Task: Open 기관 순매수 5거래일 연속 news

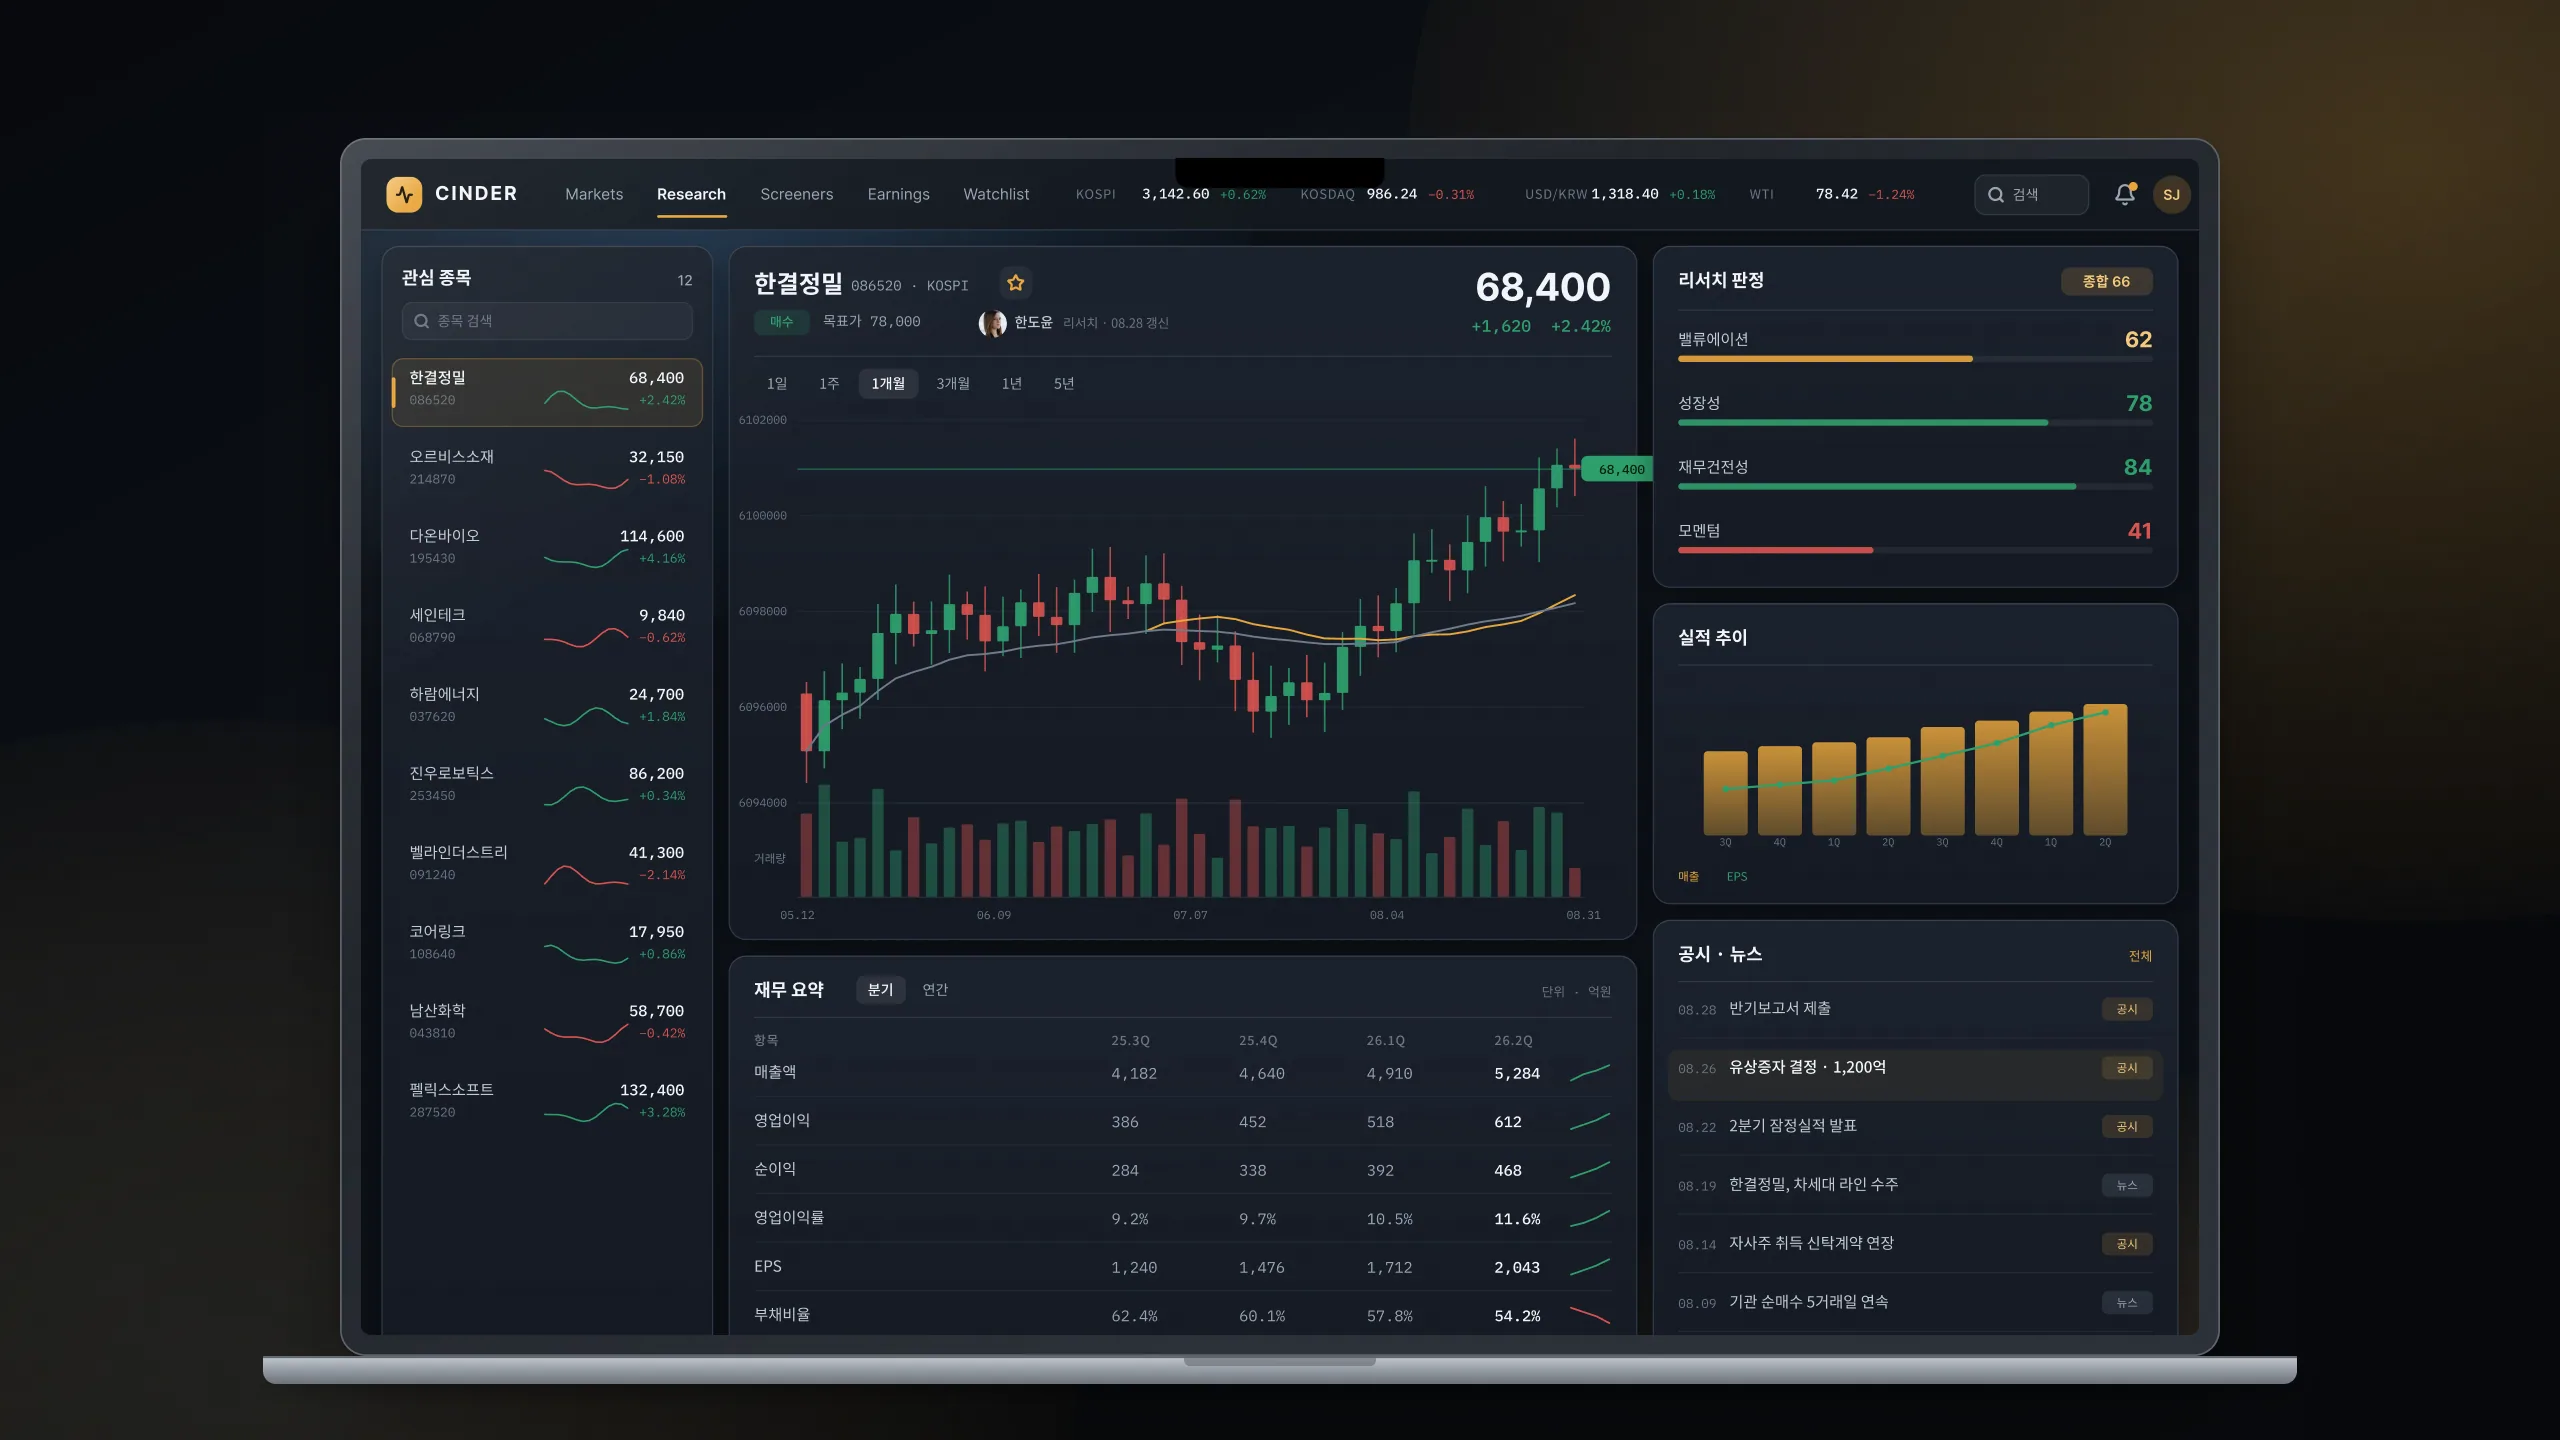Action: (1915, 1303)
